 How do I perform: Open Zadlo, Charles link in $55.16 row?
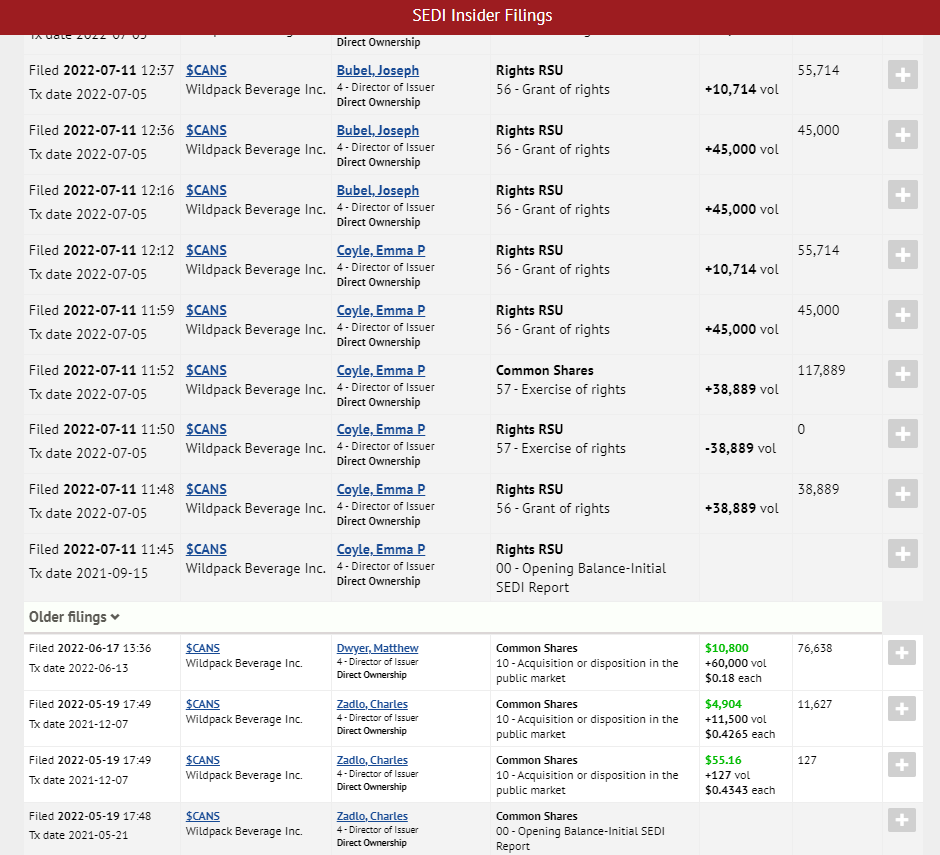(x=372, y=760)
